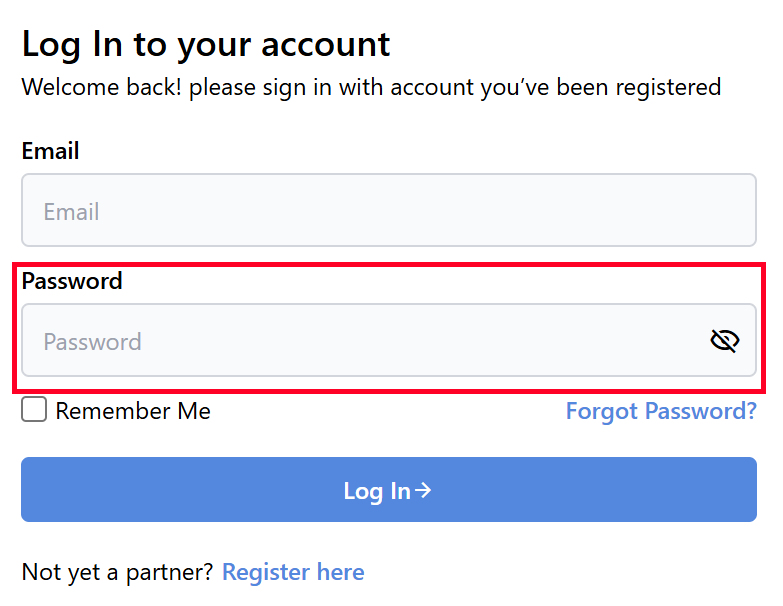
Task: Click the "Log In to your account" heading
Action: click(x=206, y=44)
